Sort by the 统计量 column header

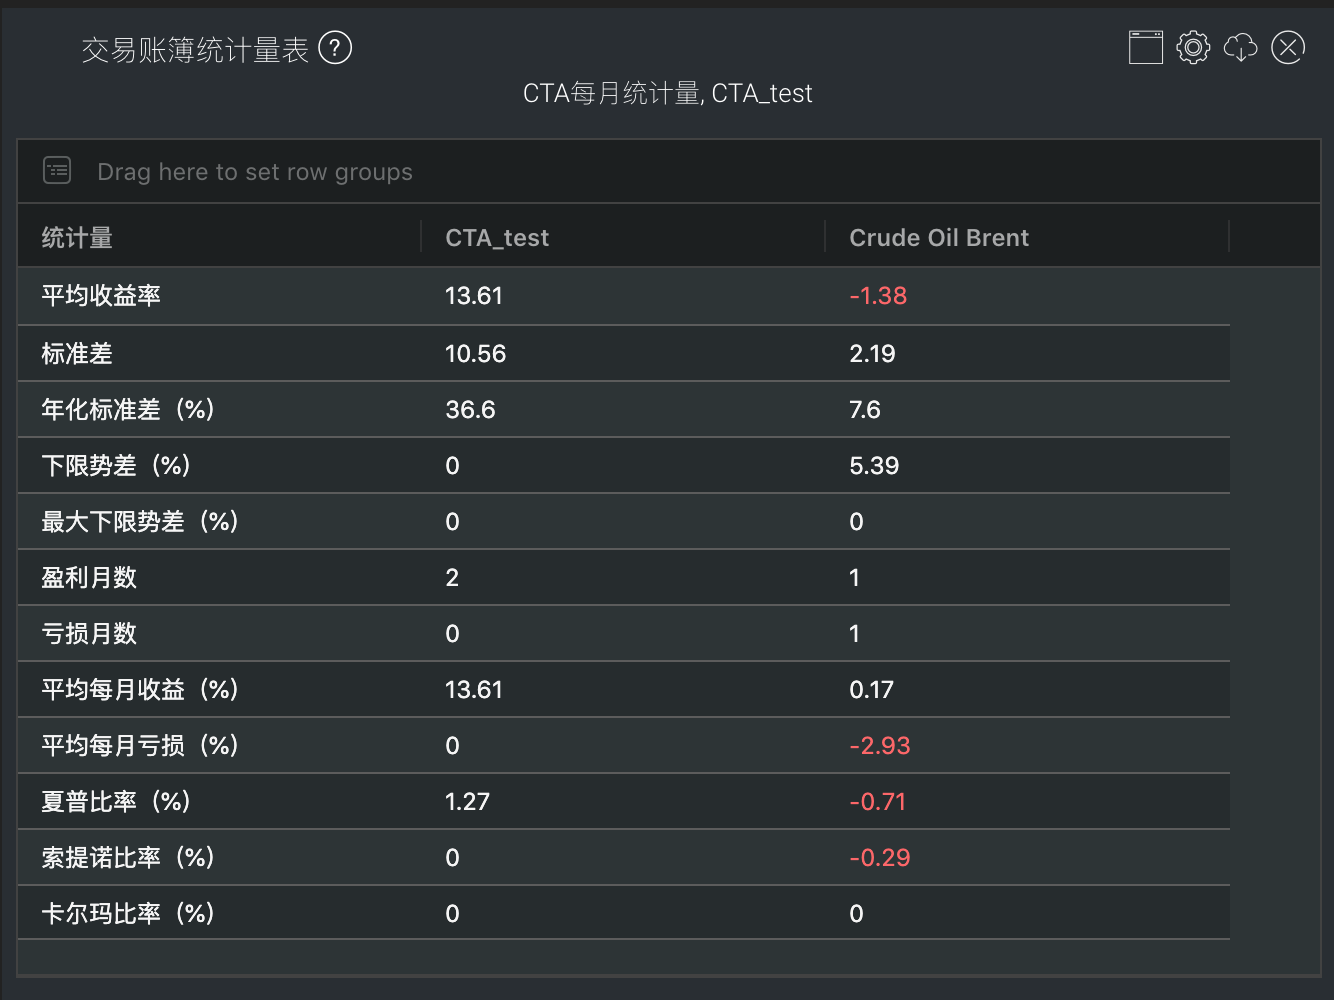pos(77,238)
